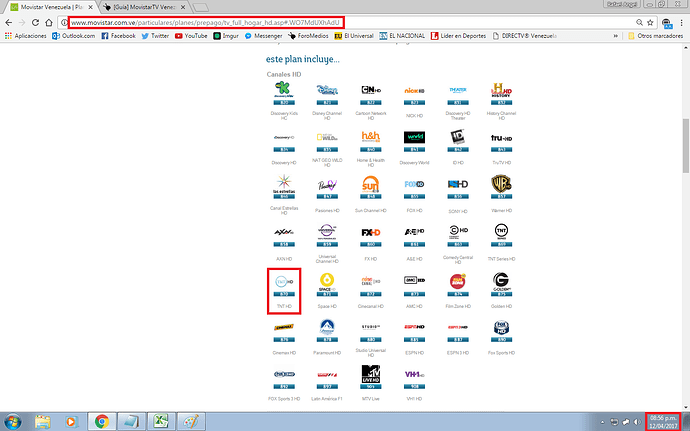Select the Las Estrellas channel logo
690x431 pixels.
click(x=284, y=184)
